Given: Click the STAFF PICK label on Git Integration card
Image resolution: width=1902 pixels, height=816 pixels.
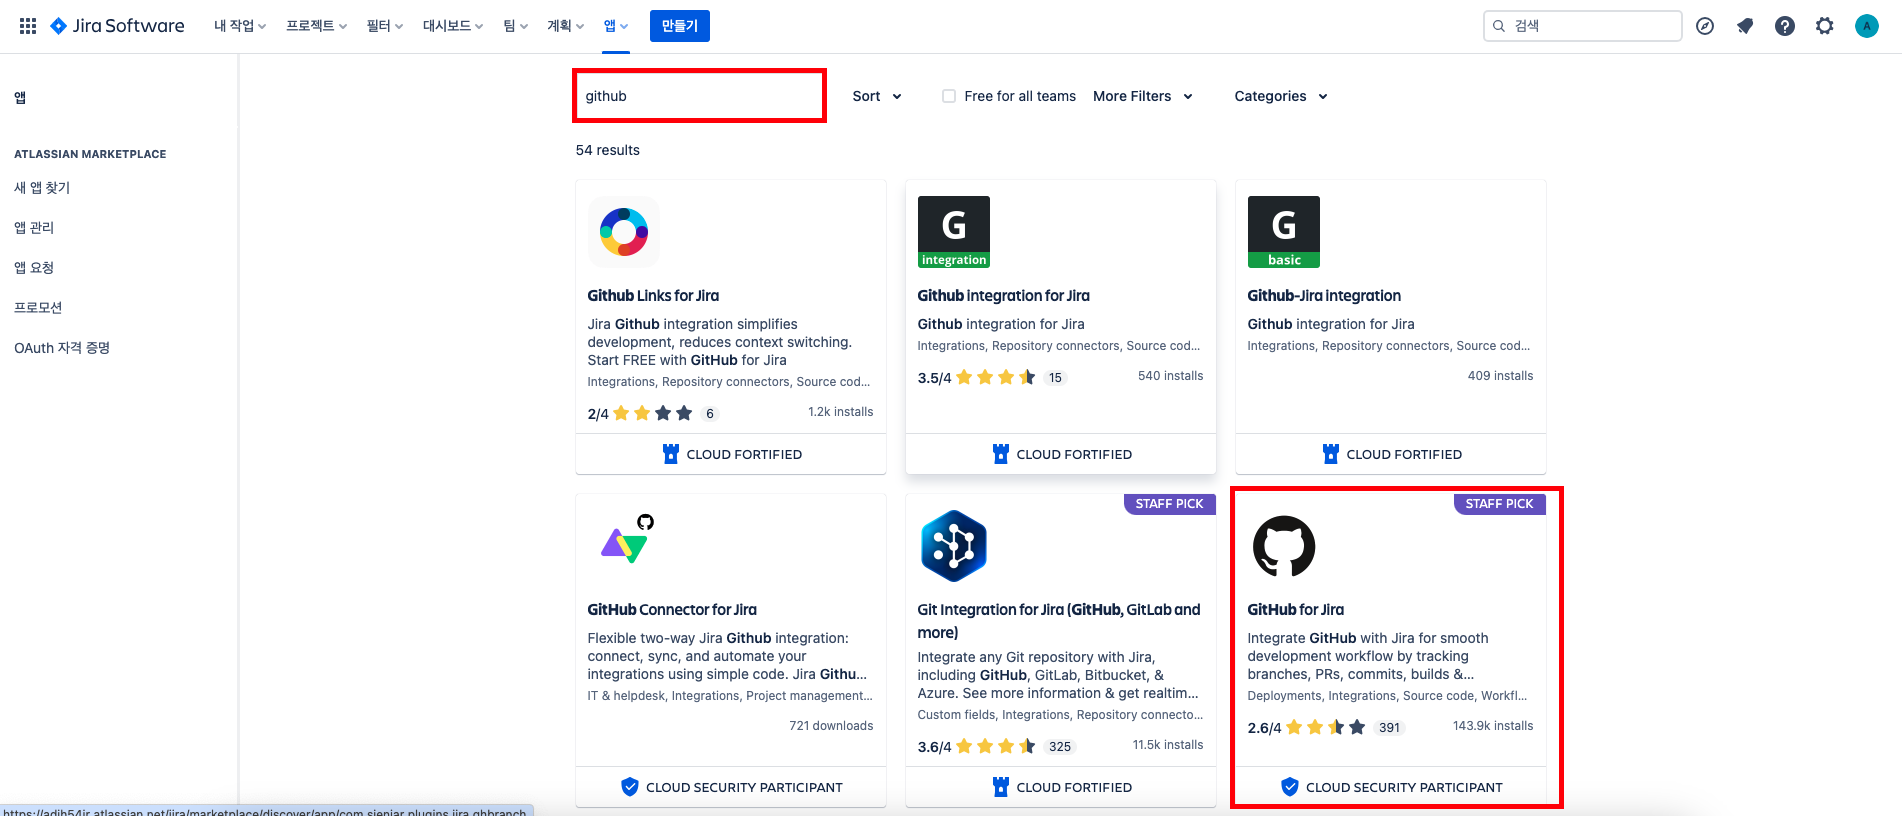Looking at the screenshot, I should (1169, 504).
